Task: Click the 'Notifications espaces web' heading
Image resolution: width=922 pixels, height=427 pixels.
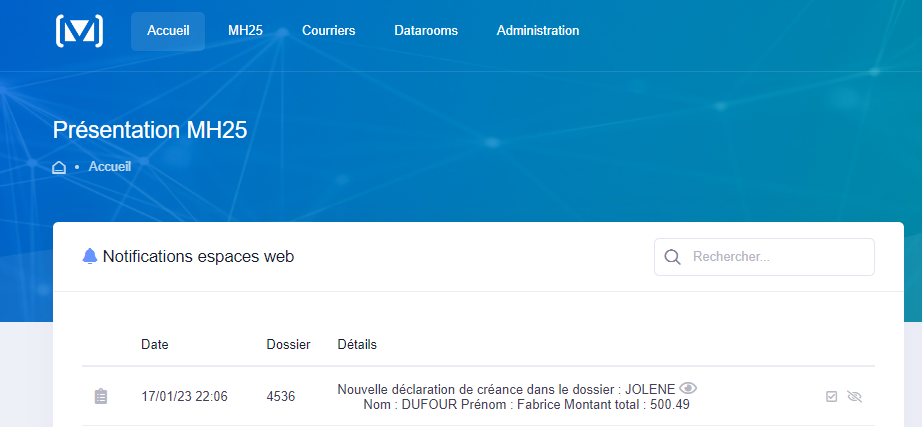Action: pos(198,257)
